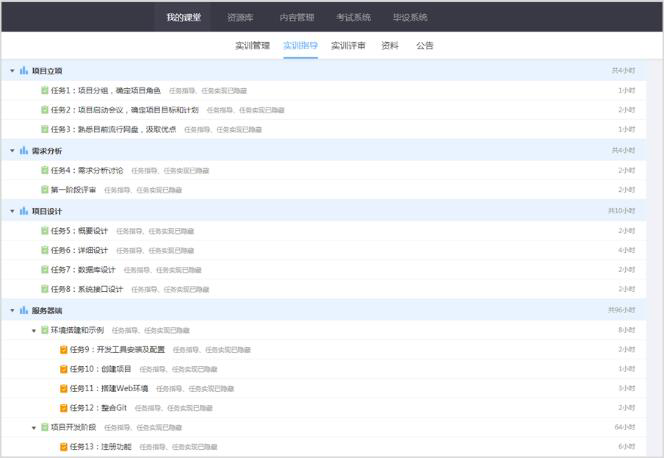Switch to the 实训管理 tab

tap(252, 46)
